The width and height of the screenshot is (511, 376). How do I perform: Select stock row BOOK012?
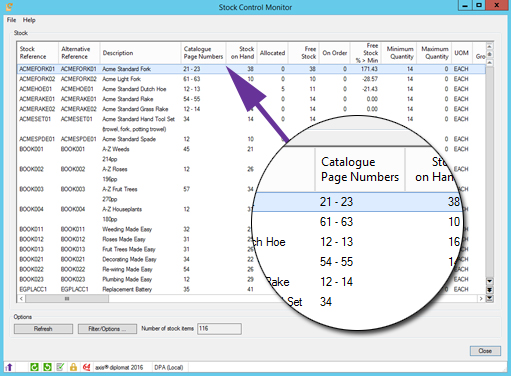(x=251, y=239)
